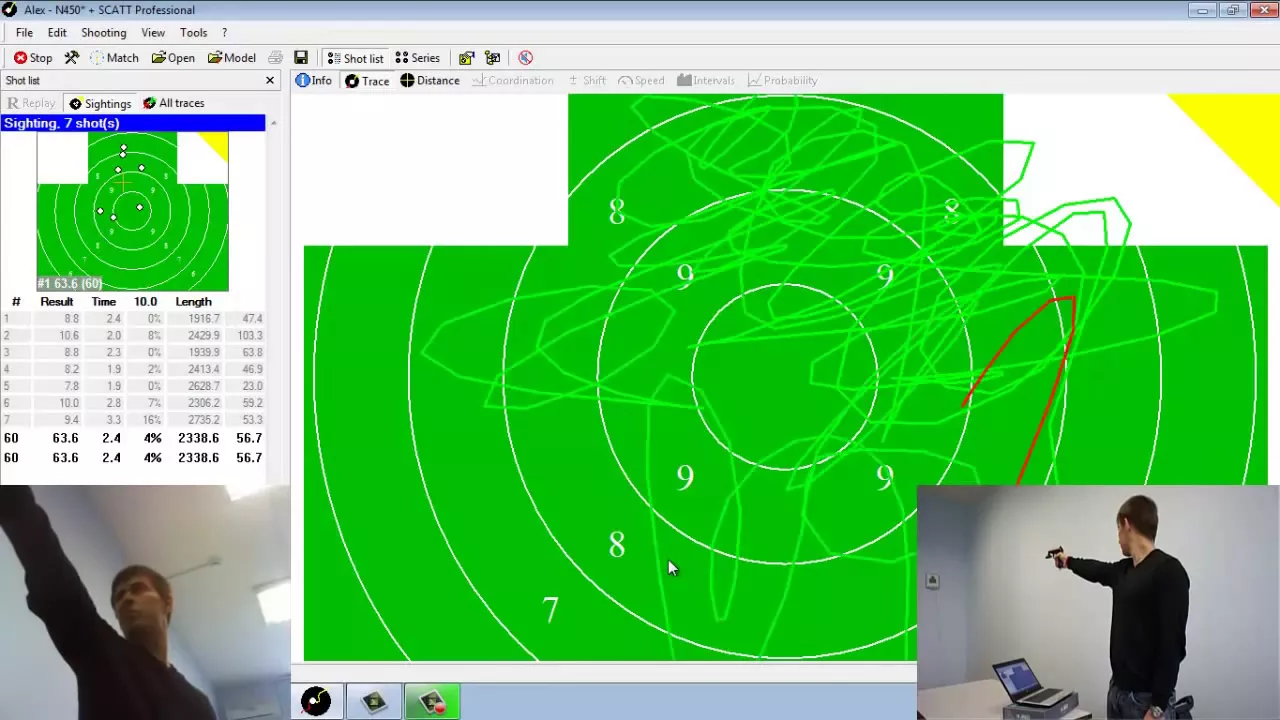Select shot row 3 with length 1939.9
This screenshot has width=1280, height=720.
tap(133, 353)
